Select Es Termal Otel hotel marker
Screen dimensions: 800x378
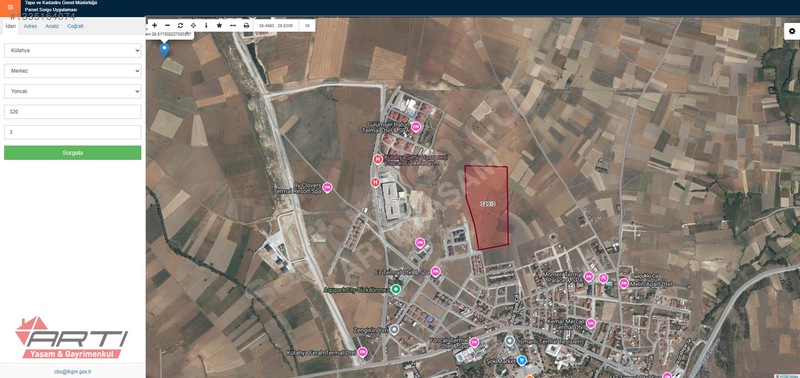[x=435, y=271]
